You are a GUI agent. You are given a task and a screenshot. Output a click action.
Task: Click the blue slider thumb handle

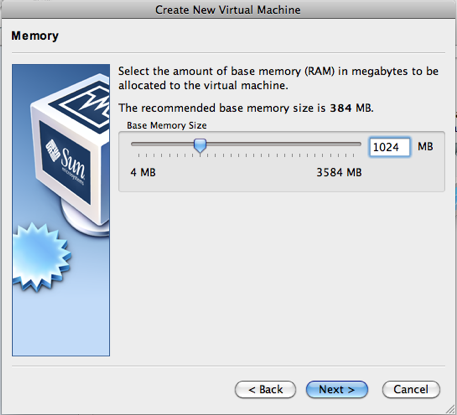click(200, 146)
